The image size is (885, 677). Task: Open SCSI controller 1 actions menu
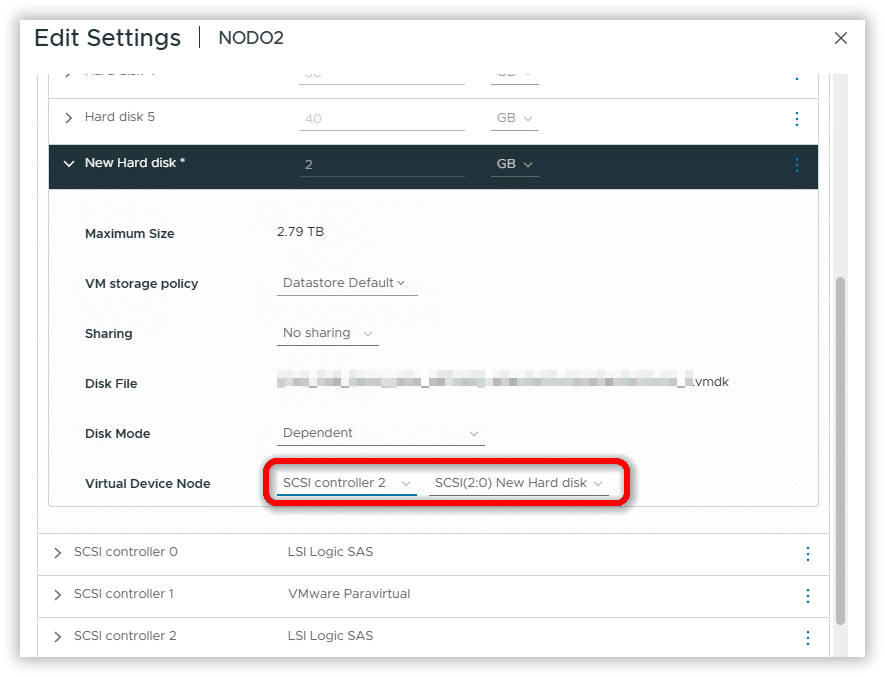pyautogui.click(x=807, y=595)
